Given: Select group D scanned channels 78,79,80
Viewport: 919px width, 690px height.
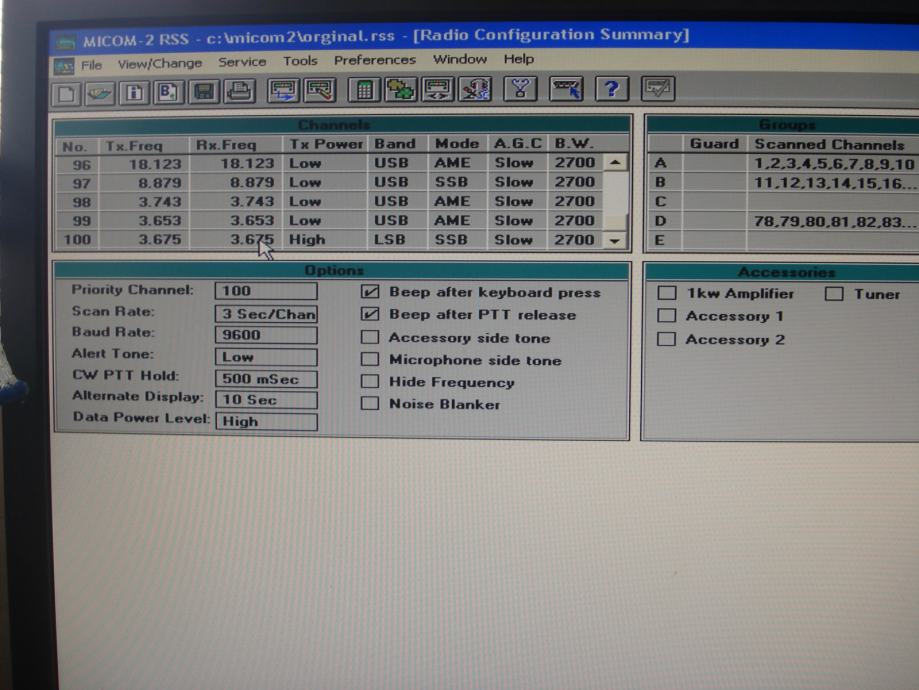Looking at the screenshot, I should coord(834,222).
